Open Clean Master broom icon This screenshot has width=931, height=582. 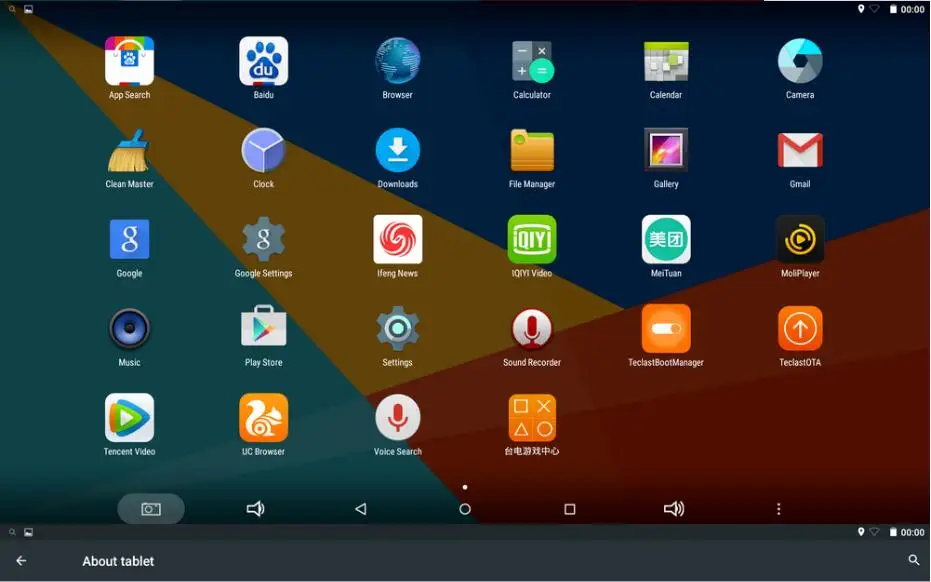129,150
